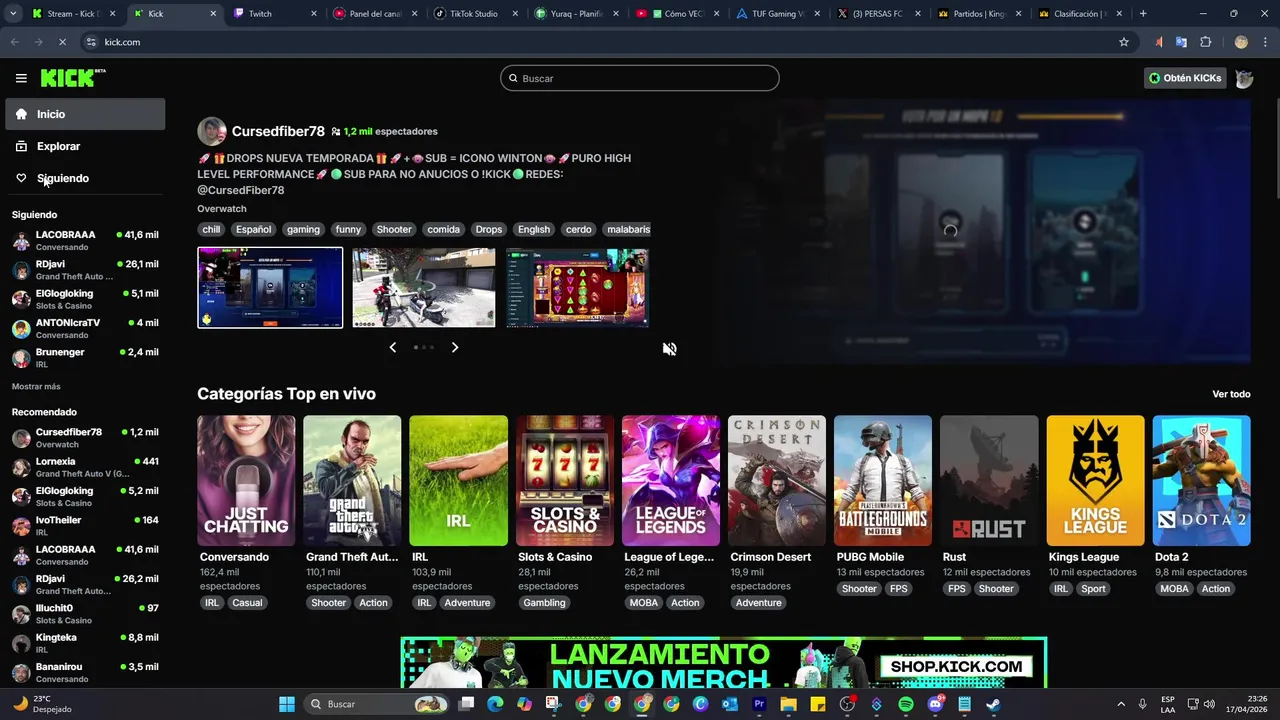The height and width of the screenshot is (720, 1280).
Task: Open Illuchit0 in the Recomendado list
Action: point(85,613)
